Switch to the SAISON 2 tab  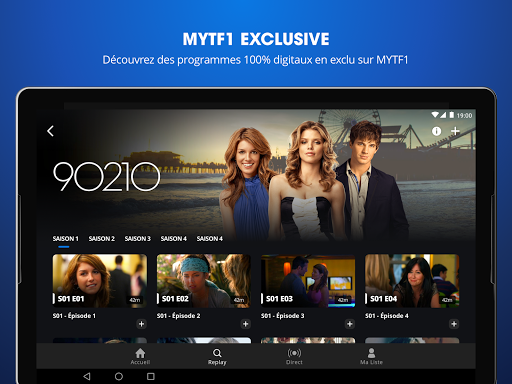tap(102, 239)
